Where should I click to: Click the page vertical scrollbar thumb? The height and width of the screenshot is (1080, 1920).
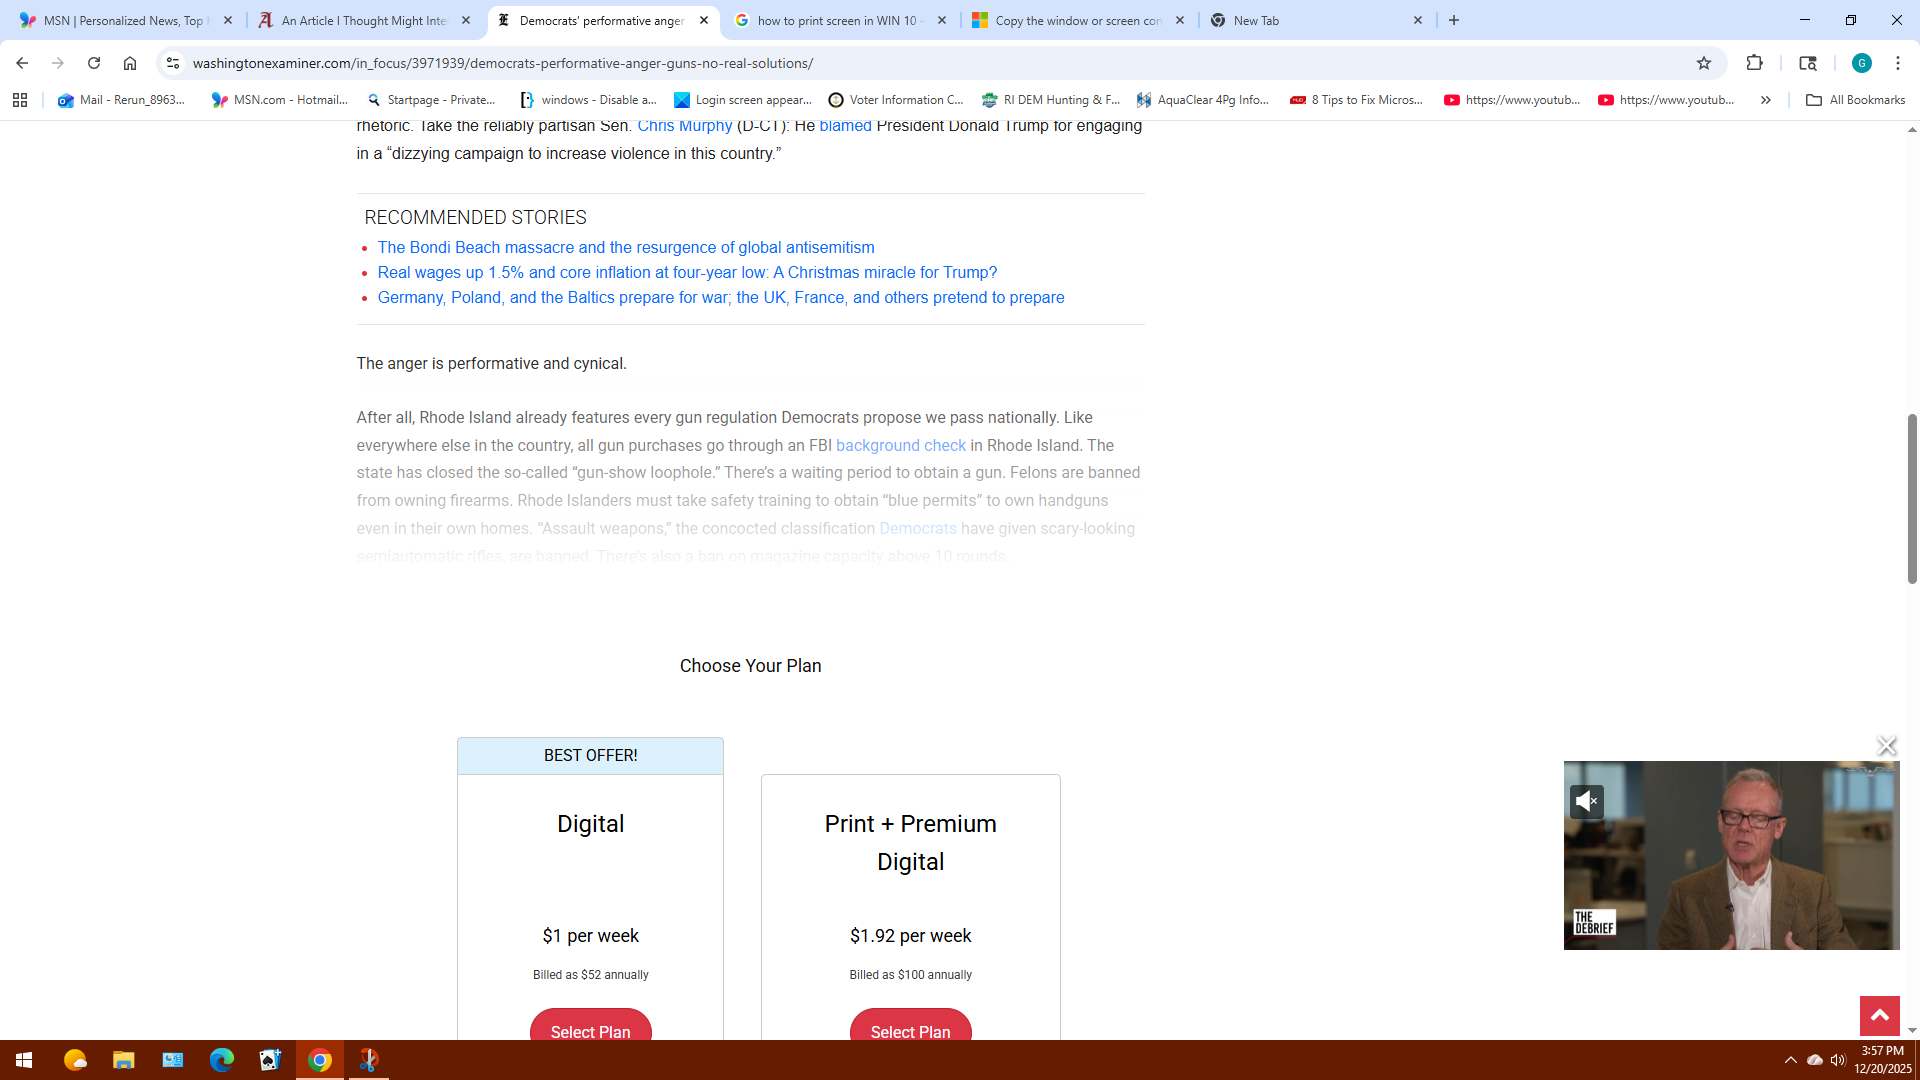[1911, 497]
